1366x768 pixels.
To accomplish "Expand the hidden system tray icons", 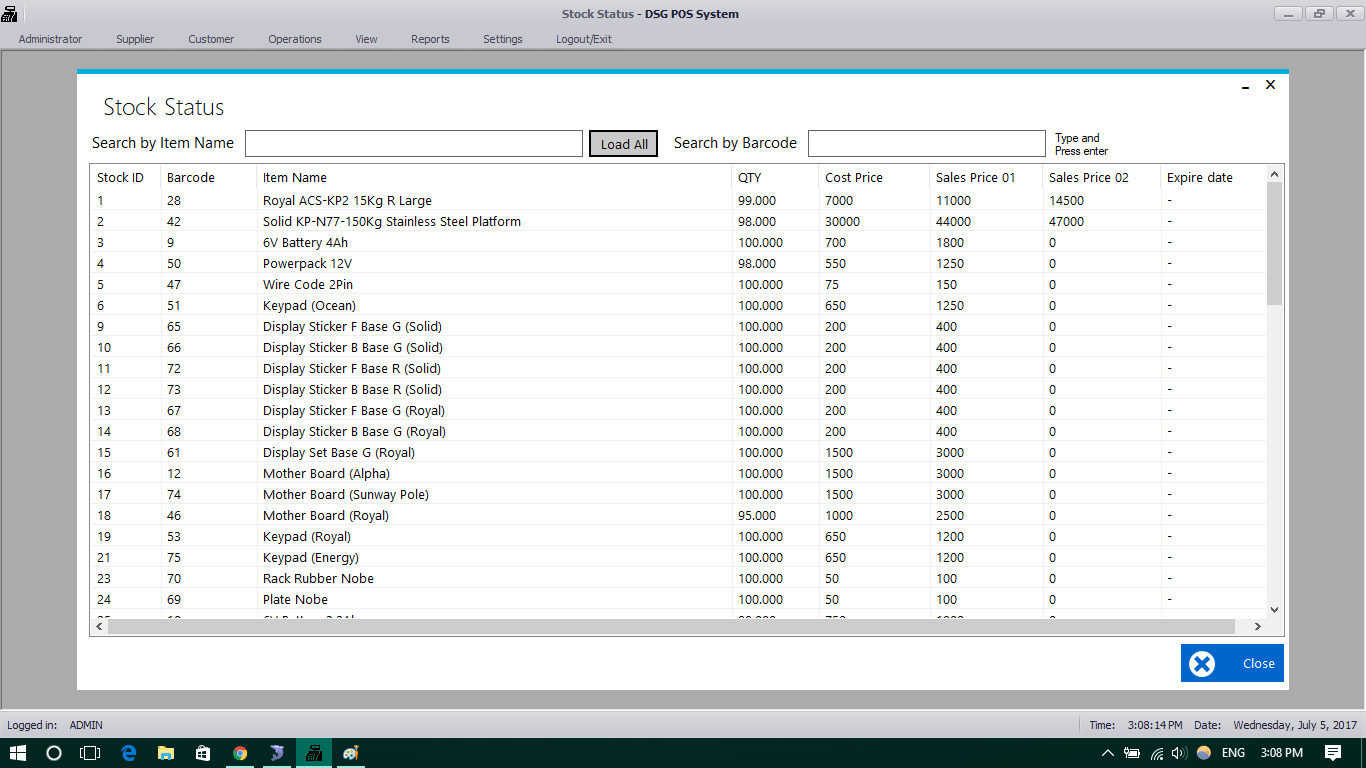I will pos(1107,753).
